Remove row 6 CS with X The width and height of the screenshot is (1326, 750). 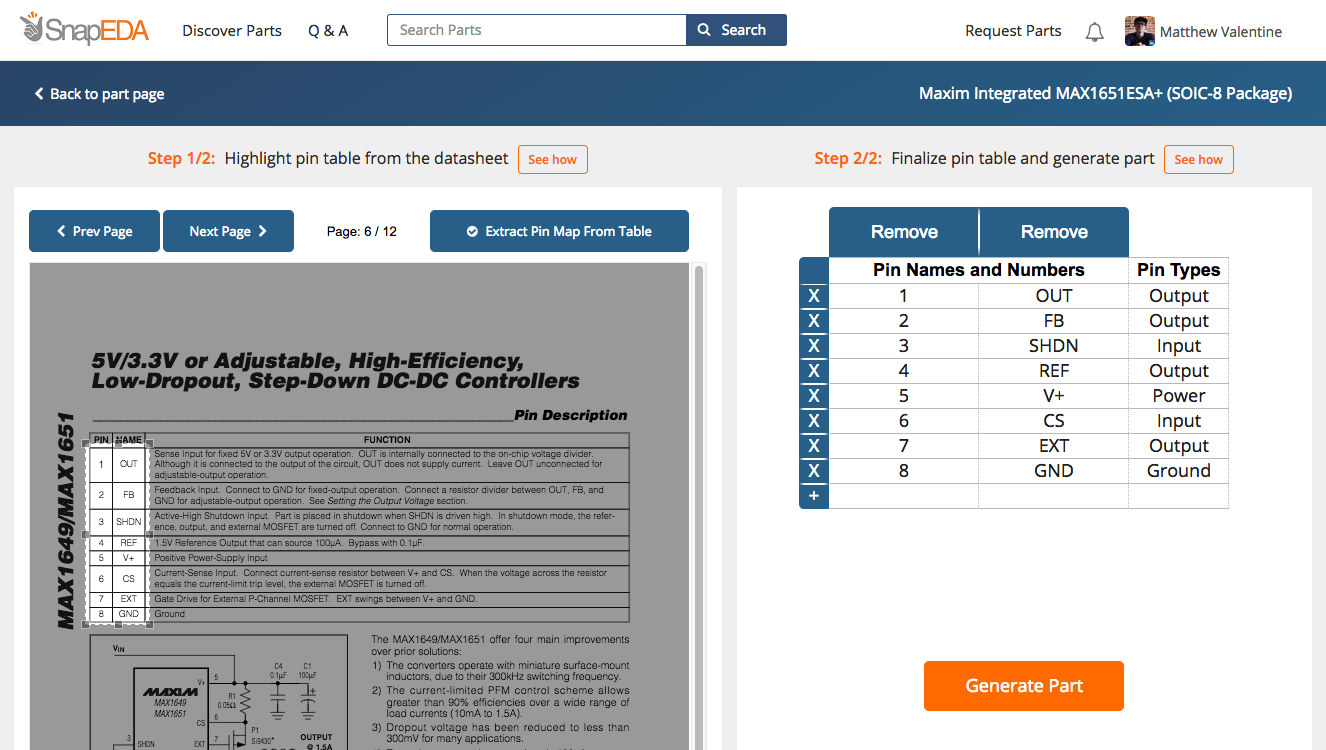pos(814,421)
